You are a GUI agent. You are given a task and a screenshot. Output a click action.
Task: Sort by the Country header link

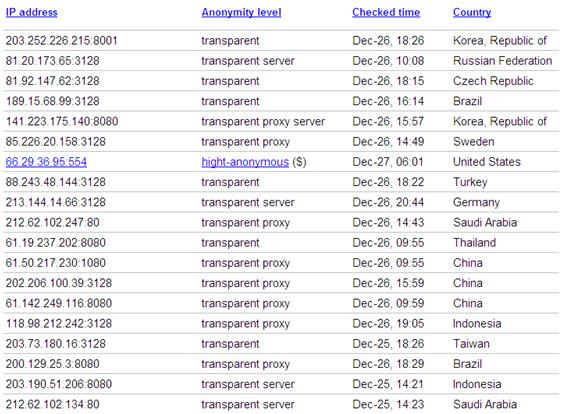pos(472,12)
